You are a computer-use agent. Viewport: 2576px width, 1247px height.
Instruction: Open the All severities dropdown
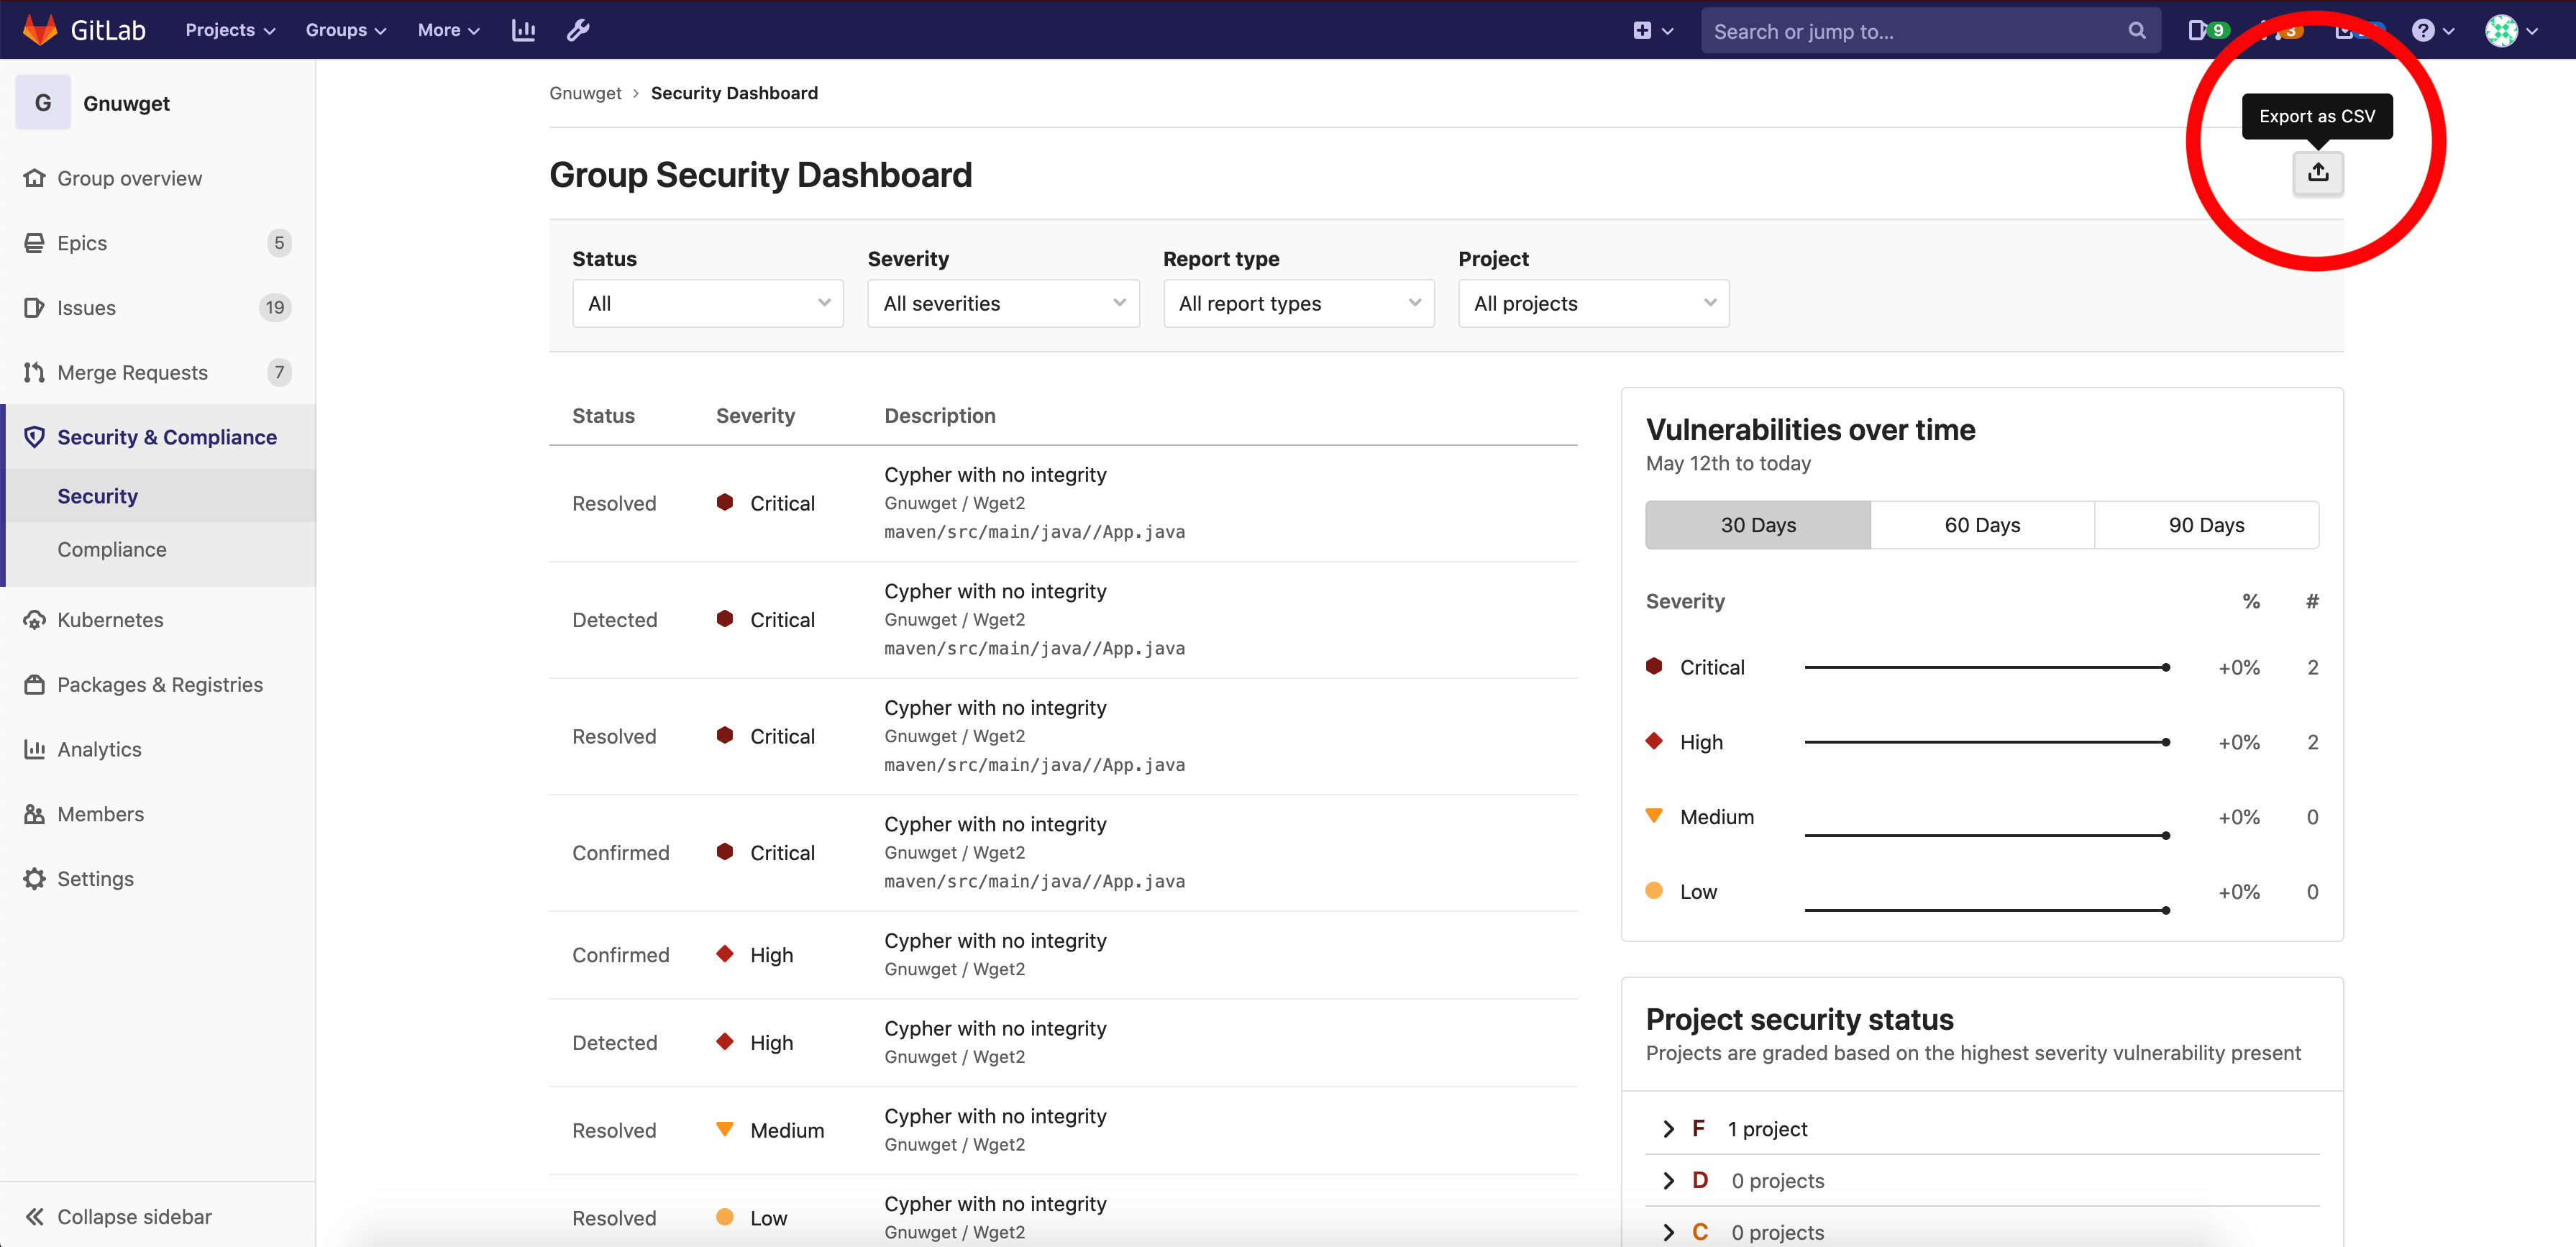tap(1002, 303)
